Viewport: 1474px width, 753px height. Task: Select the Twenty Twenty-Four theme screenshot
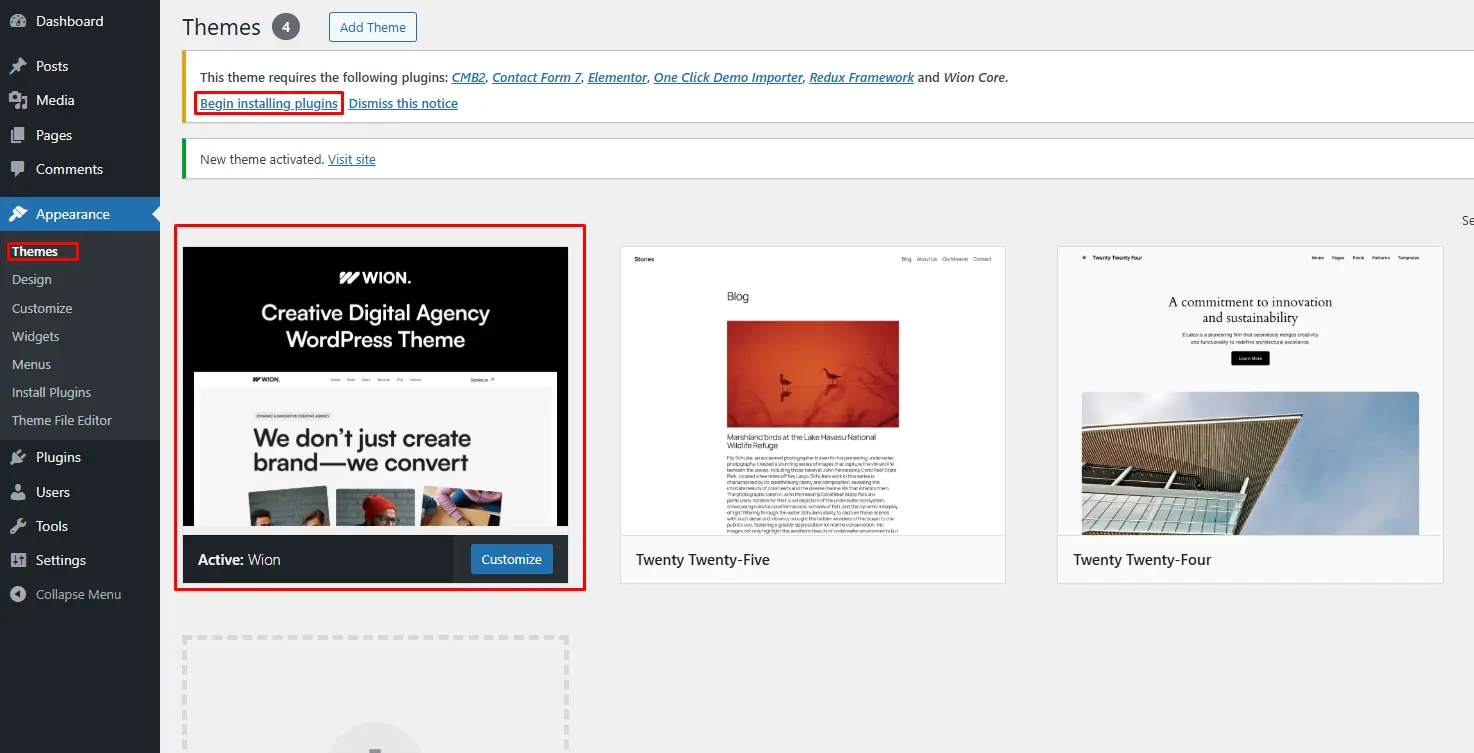pyautogui.click(x=1250, y=390)
